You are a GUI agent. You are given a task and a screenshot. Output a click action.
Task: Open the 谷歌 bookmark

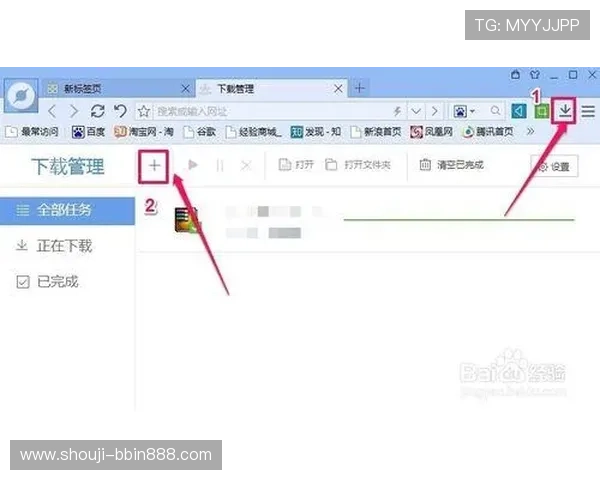pos(199,132)
